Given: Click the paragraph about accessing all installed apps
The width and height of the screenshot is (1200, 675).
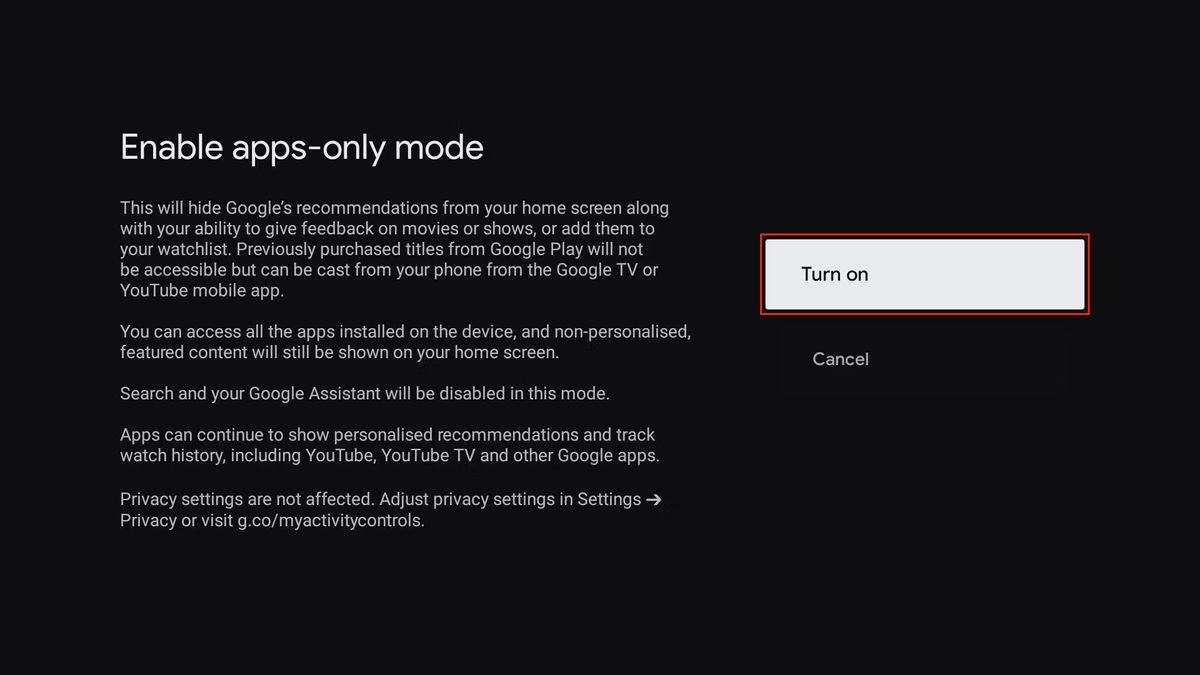Looking at the screenshot, I should pyautogui.click(x=406, y=341).
